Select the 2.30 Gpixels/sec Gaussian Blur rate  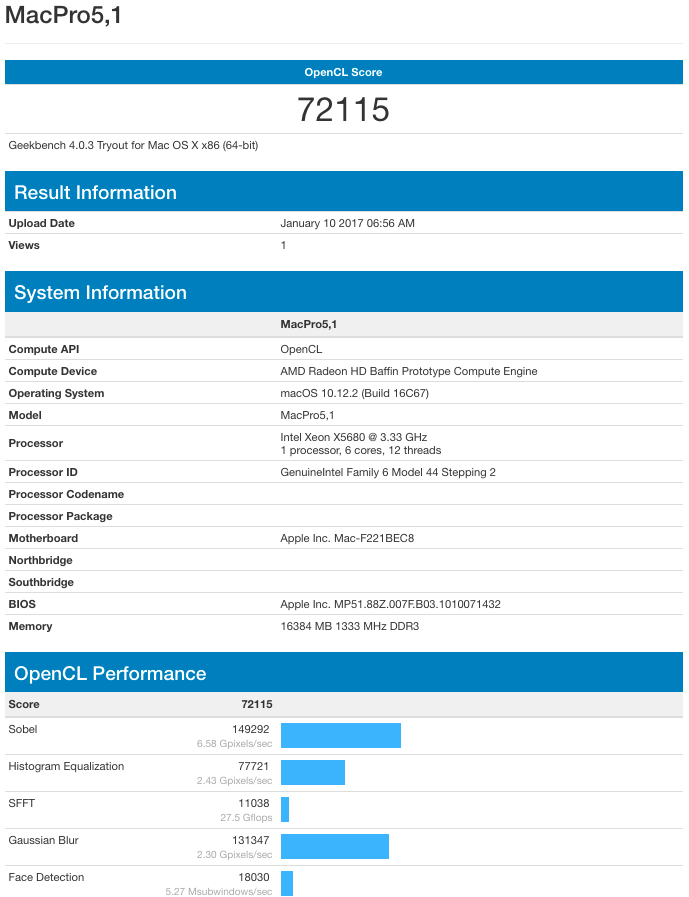coord(235,855)
